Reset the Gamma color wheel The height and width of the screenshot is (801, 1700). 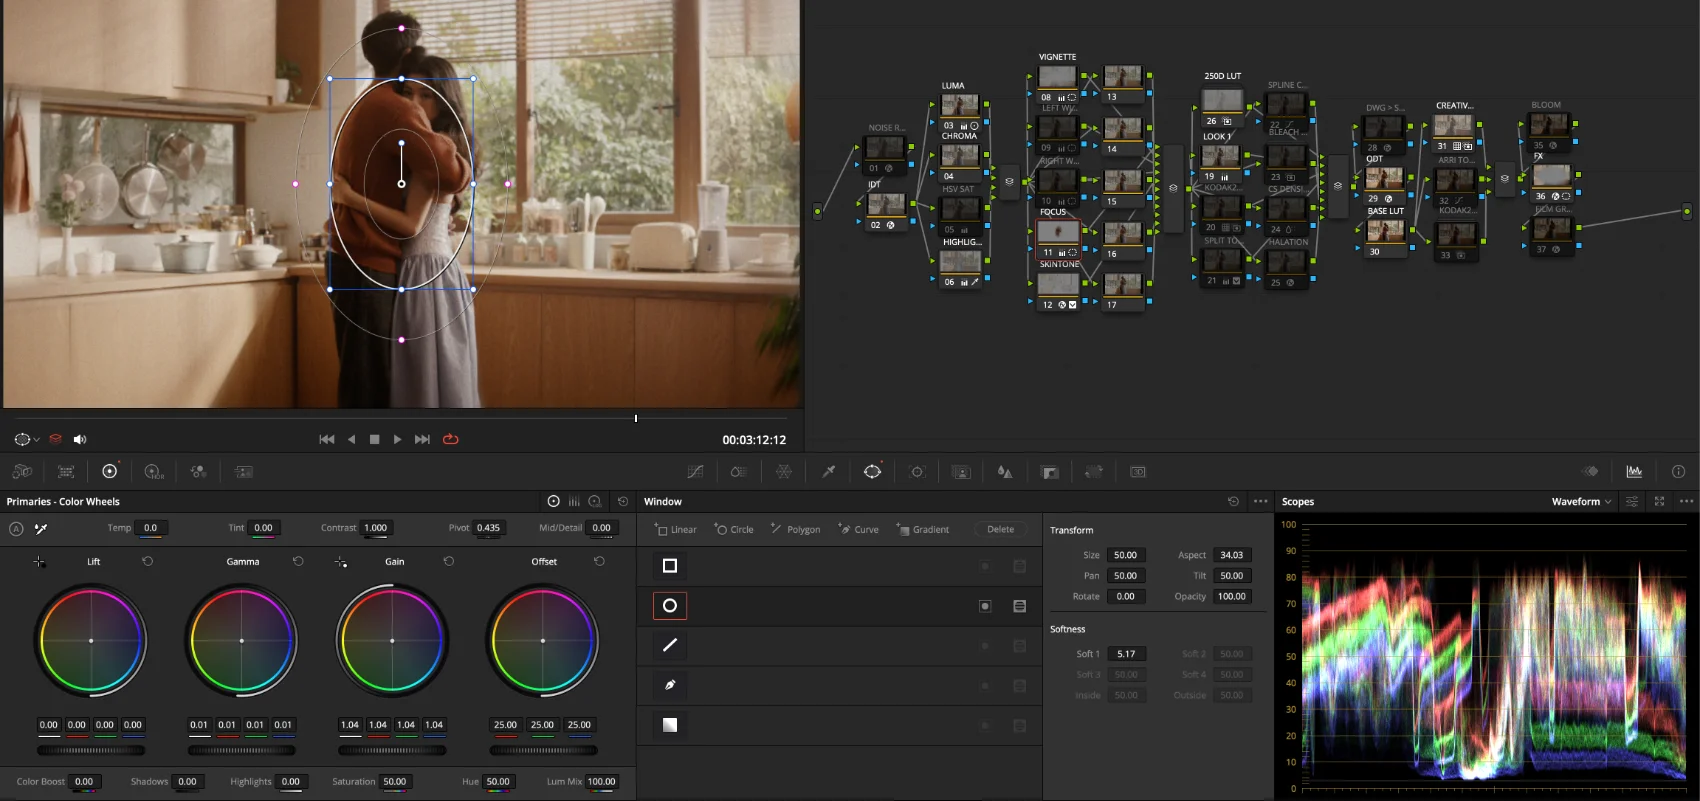298,561
